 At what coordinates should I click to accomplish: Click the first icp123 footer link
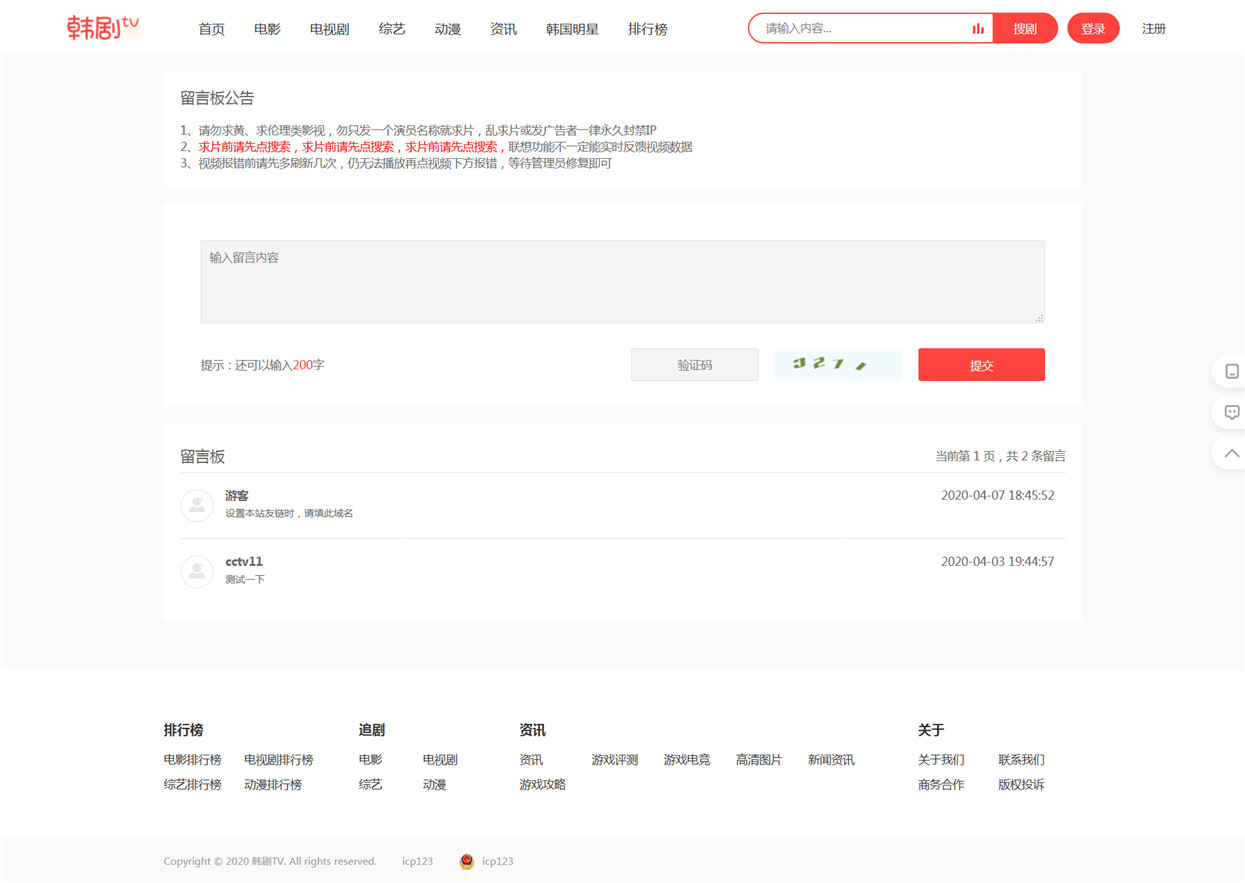pyautogui.click(x=418, y=861)
